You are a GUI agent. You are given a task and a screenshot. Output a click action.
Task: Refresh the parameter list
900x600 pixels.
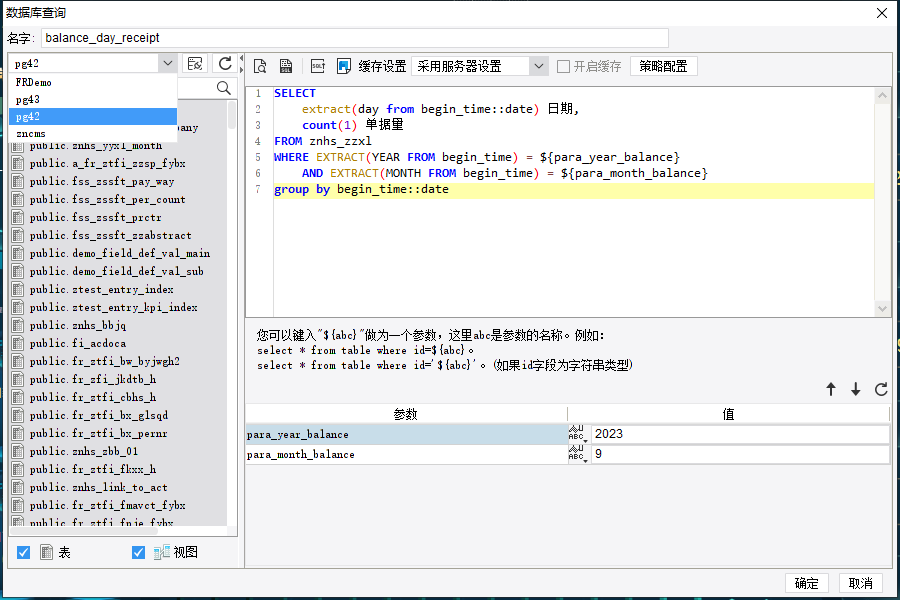click(x=881, y=390)
